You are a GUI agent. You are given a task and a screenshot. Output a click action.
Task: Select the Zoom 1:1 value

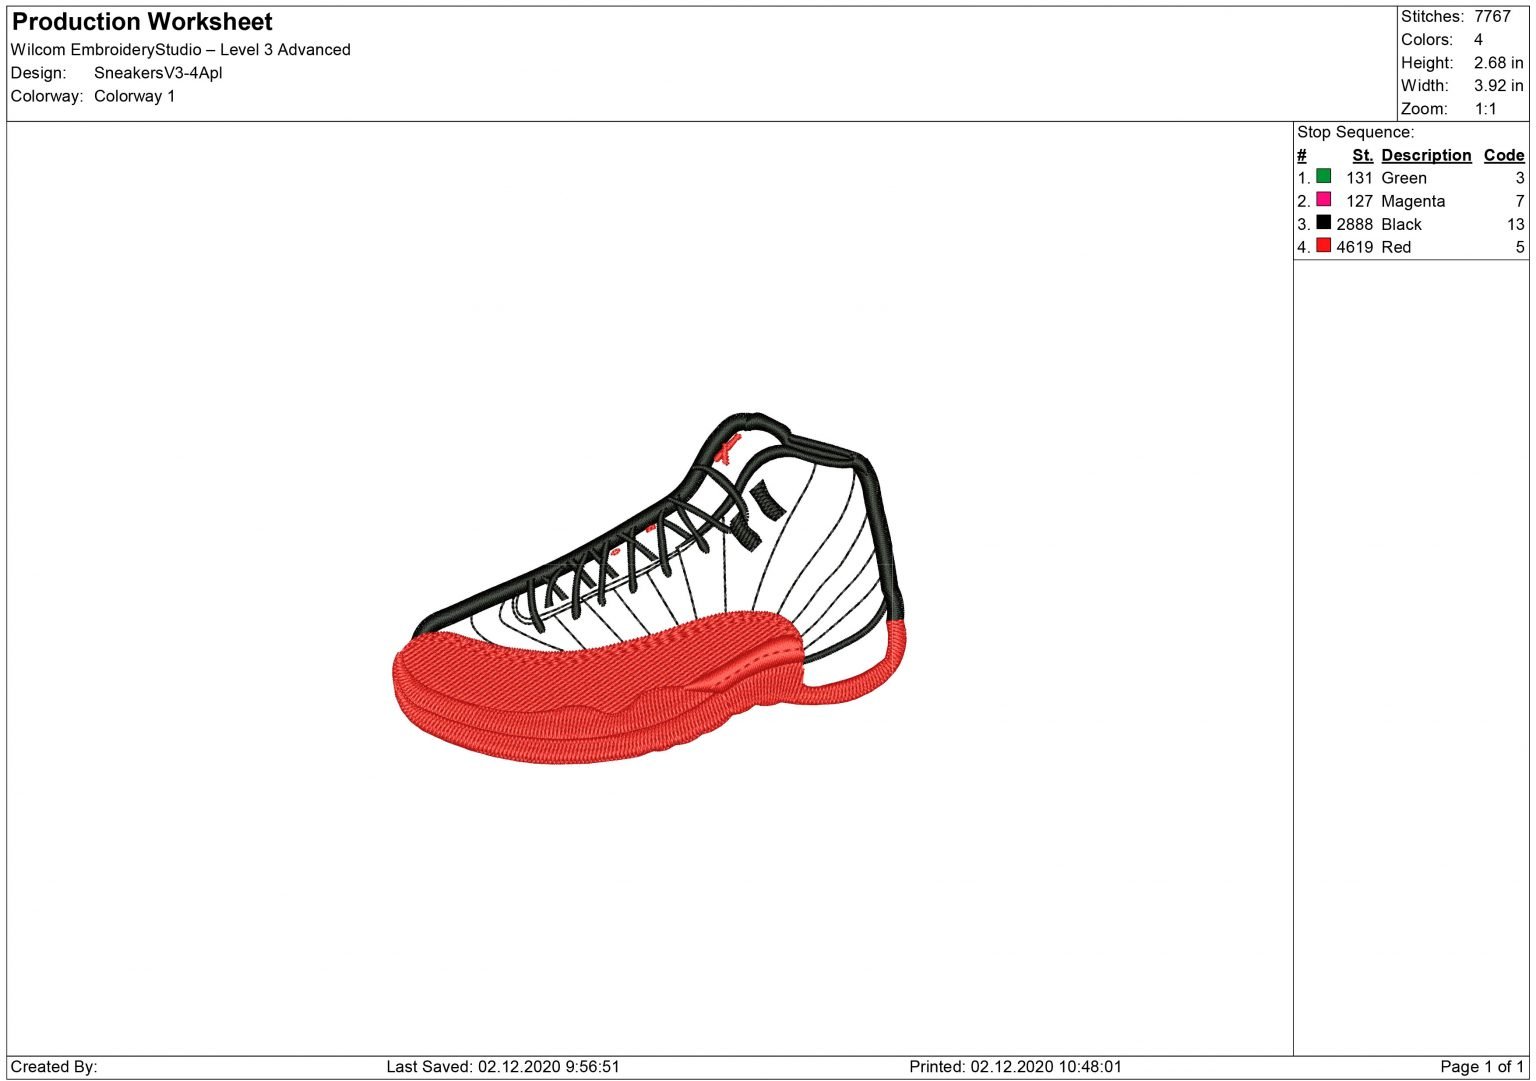(1485, 109)
